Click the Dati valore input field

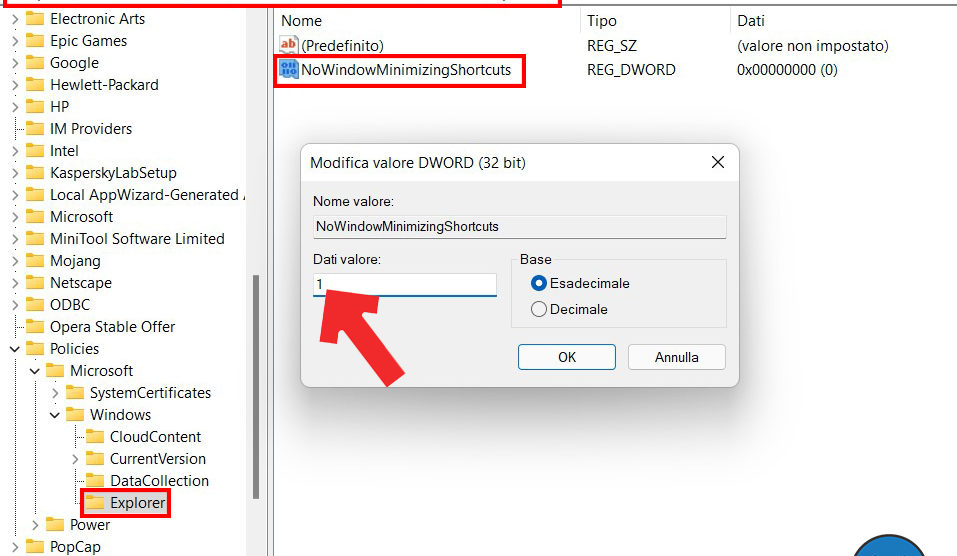(405, 284)
